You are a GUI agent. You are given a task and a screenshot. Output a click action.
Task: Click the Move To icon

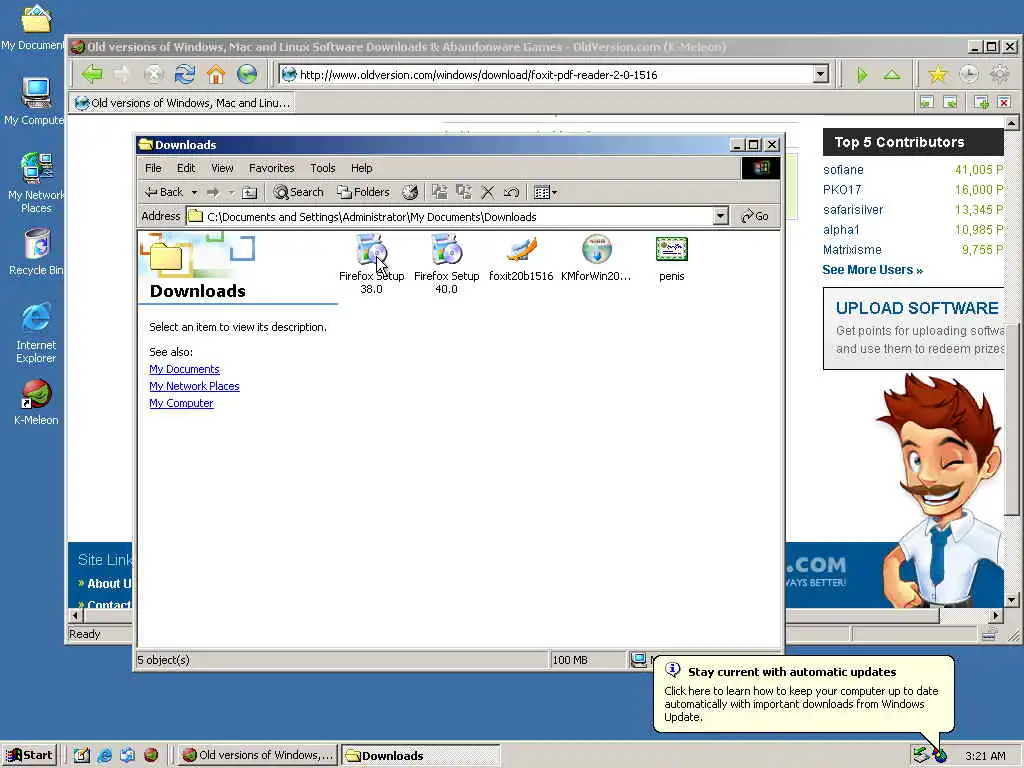pyautogui.click(x=440, y=192)
